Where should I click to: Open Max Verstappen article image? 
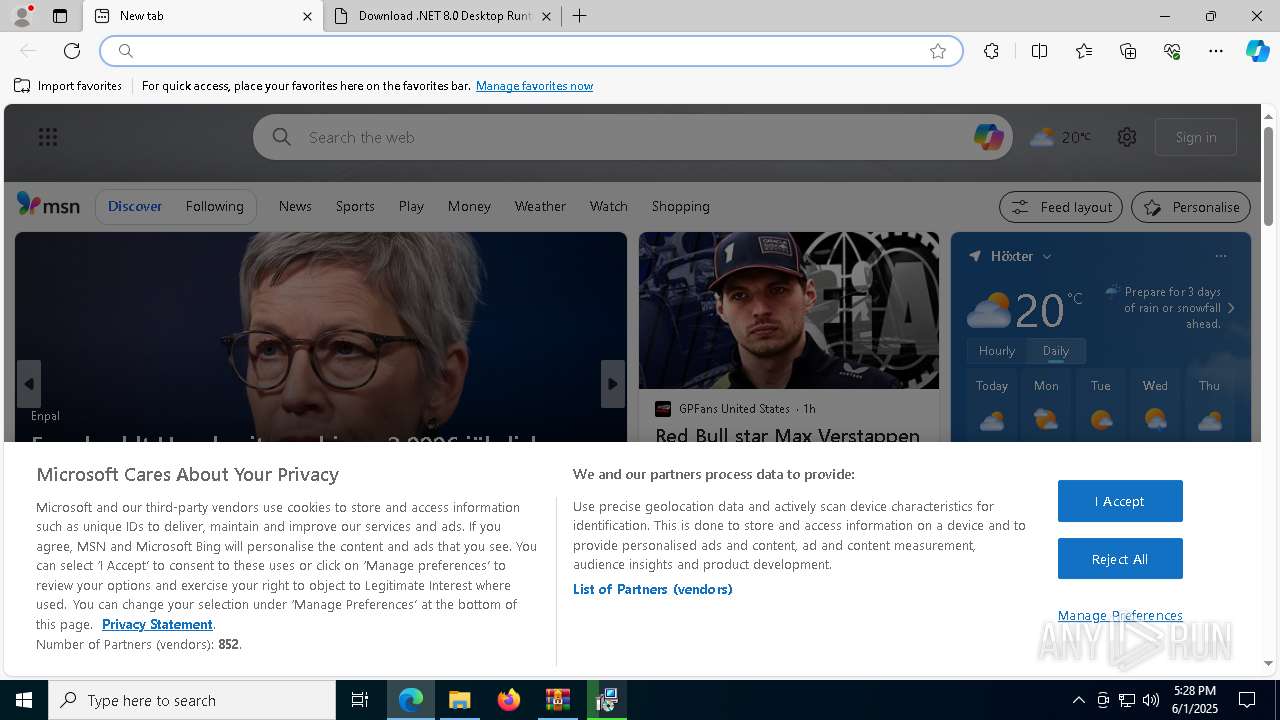click(788, 310)
